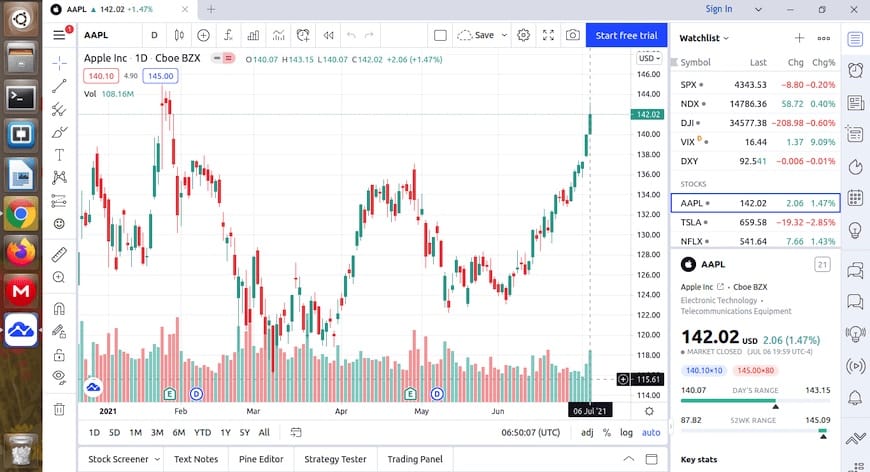Open the alarm clock alerts panel icon
This screenshot has height=472, width=870.
click(x=855, y=70)
